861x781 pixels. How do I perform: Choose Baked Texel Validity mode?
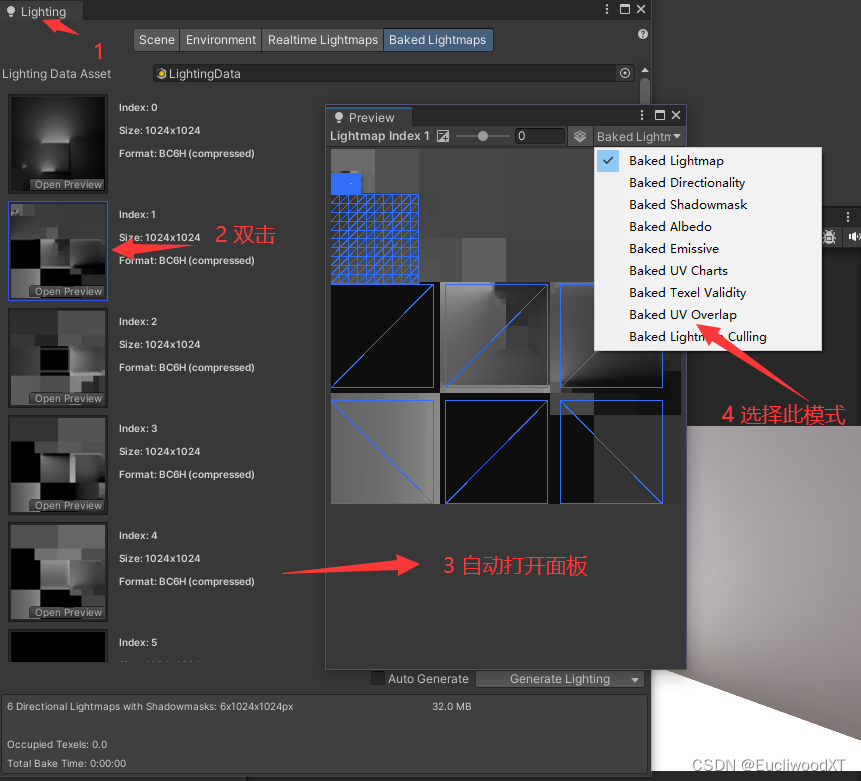708,292
